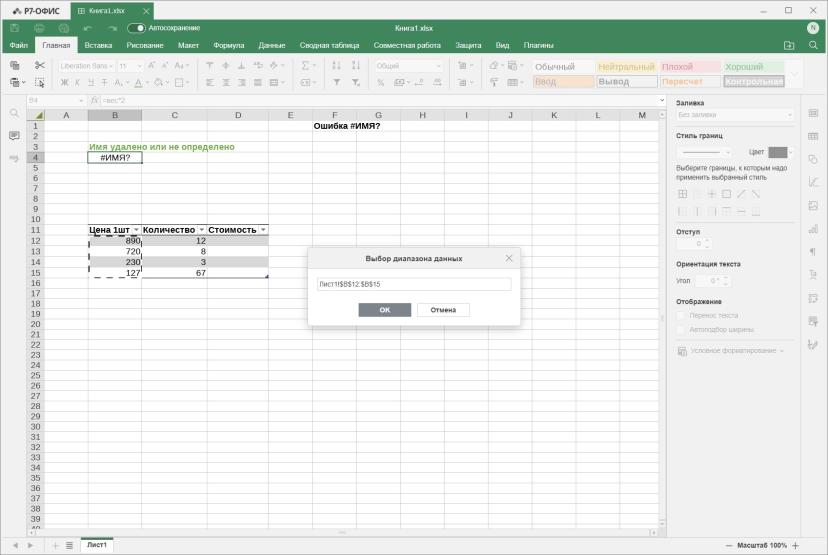
Task: Select the Лист1 sheet tab
Action: coord(97,545)
